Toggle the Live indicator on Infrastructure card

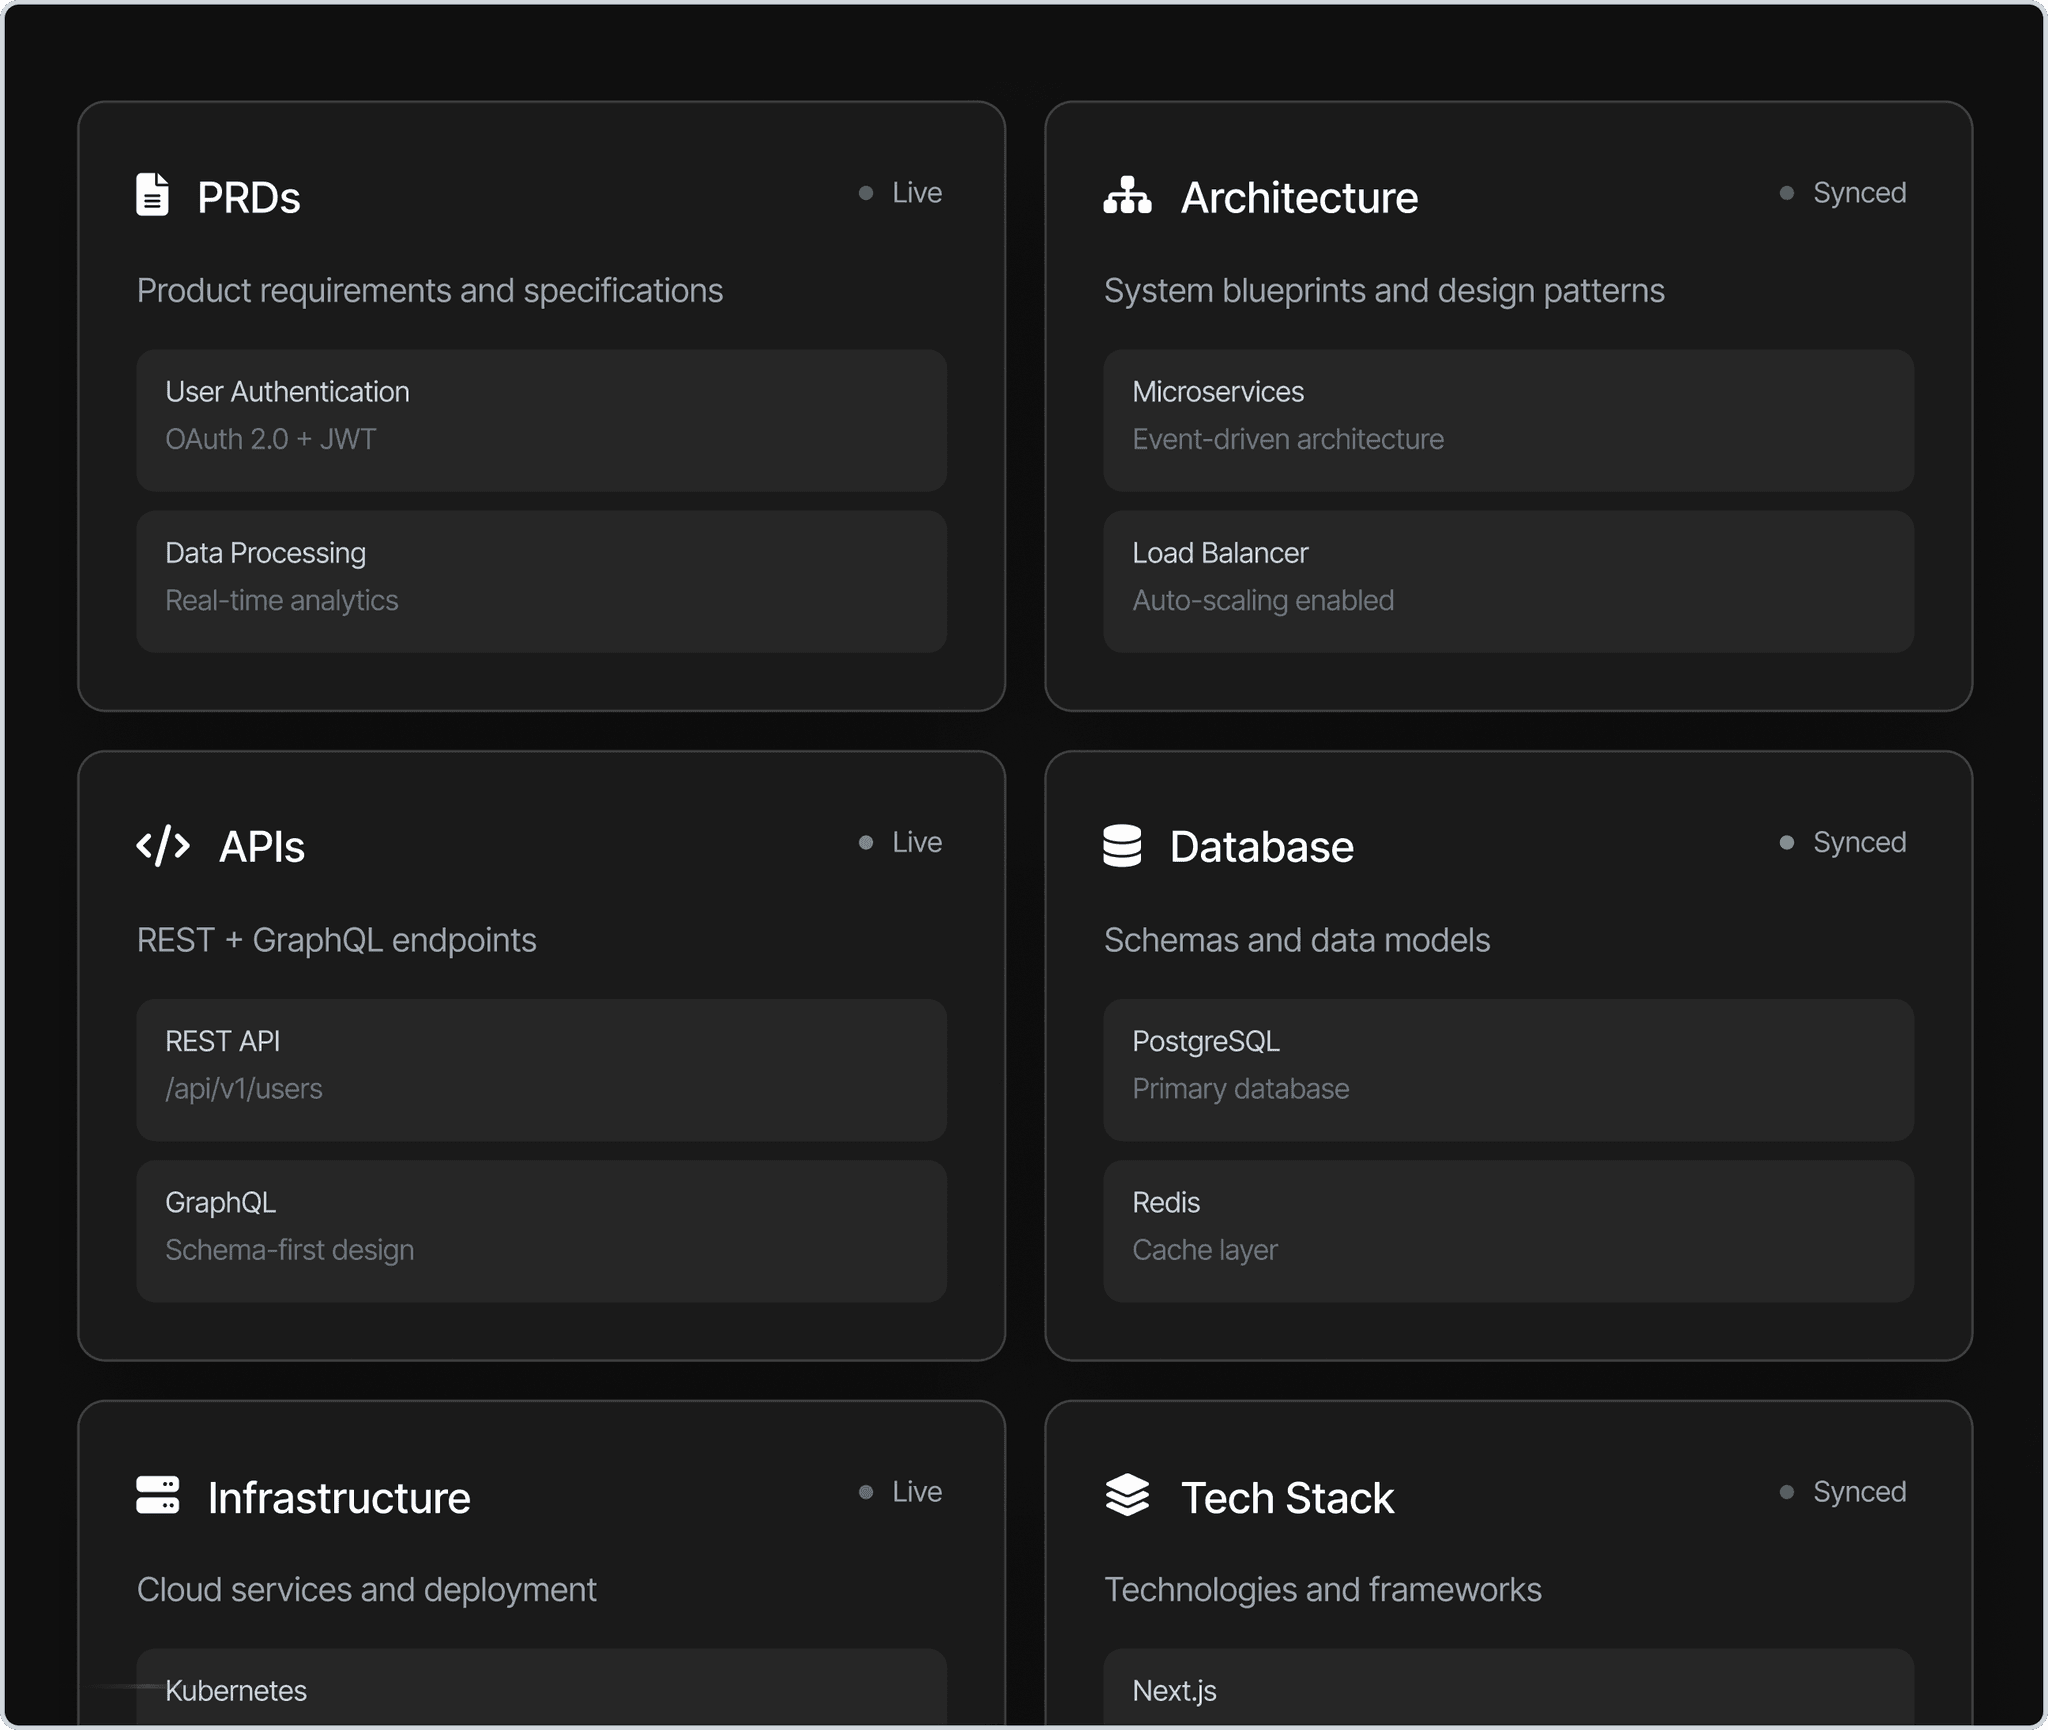coord(864,1491)
